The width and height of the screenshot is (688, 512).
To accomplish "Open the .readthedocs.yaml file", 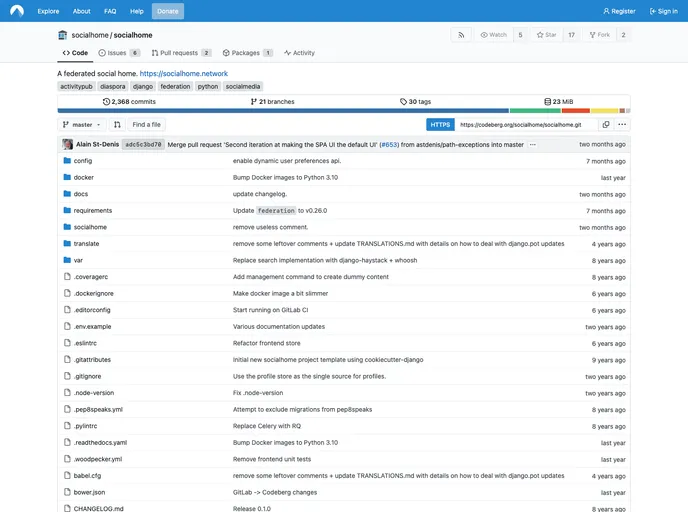I will [100, 443].
